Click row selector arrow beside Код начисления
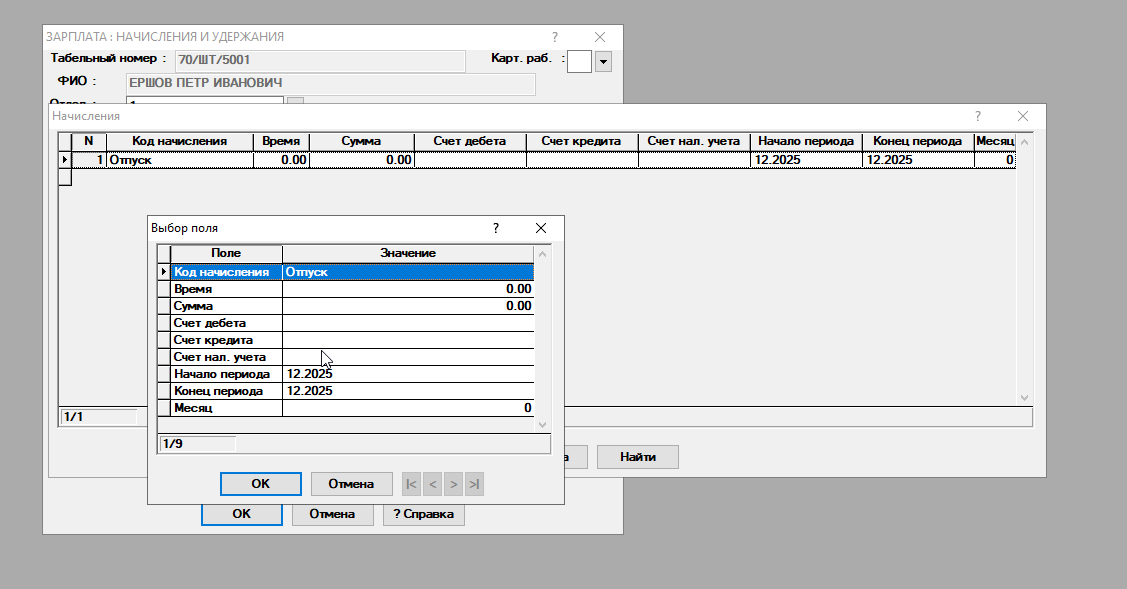Image resolution: width=1127 pixels, height=589 pixels. click(164, 271)
